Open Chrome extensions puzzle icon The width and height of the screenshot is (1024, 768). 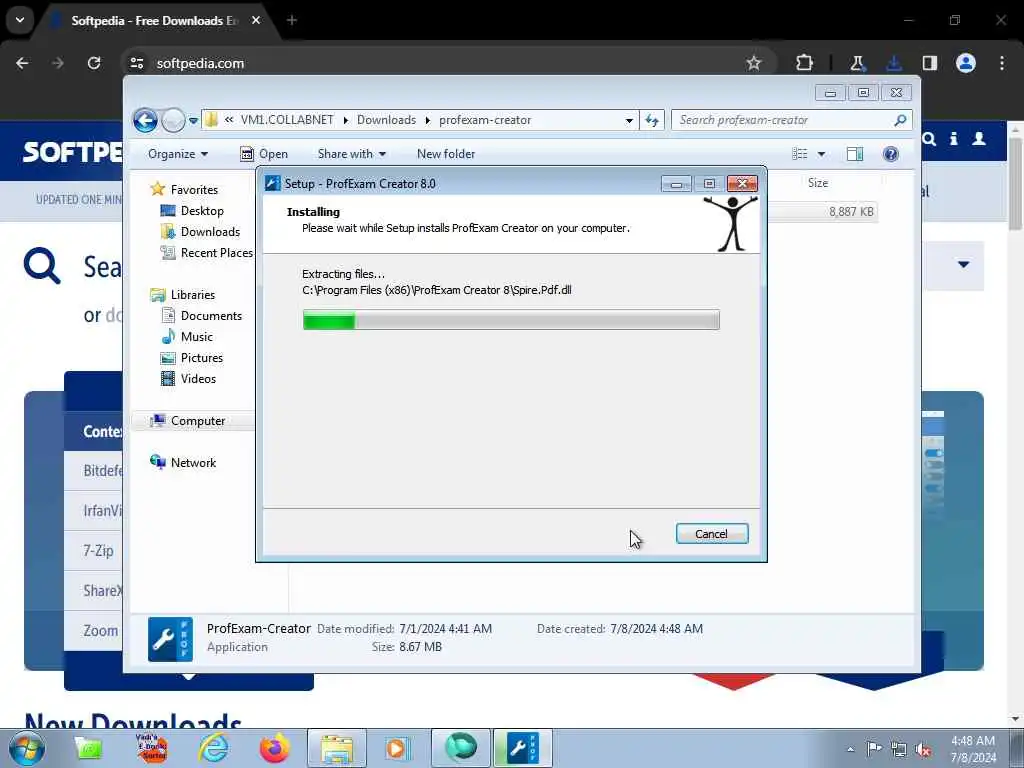[x=805, y=63]
